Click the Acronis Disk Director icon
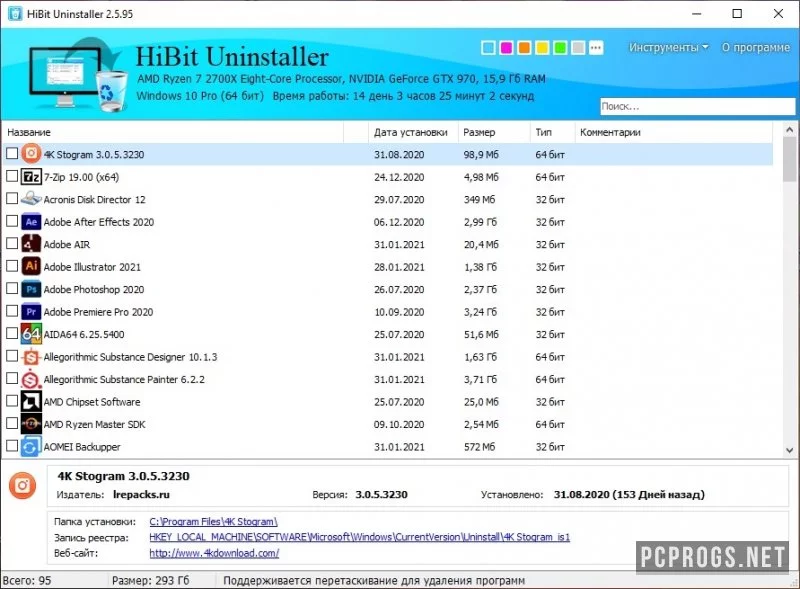Image resolution: width=800 pixels, height=589 pixels. (31, 199)
